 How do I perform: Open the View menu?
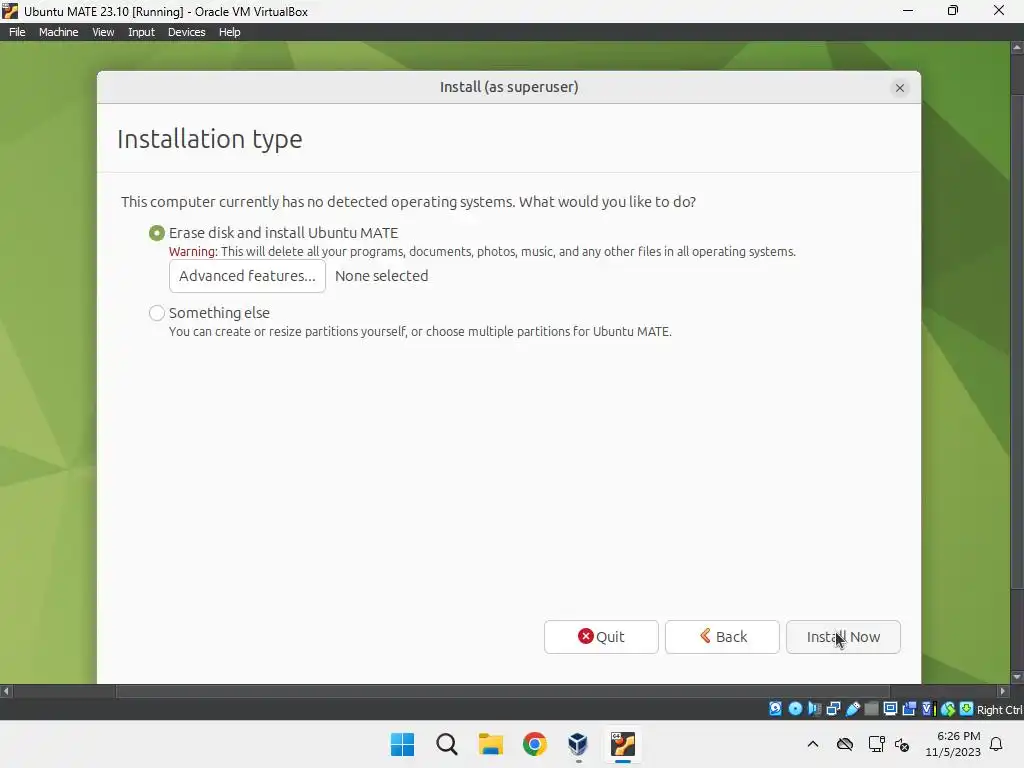pos(103,32)
